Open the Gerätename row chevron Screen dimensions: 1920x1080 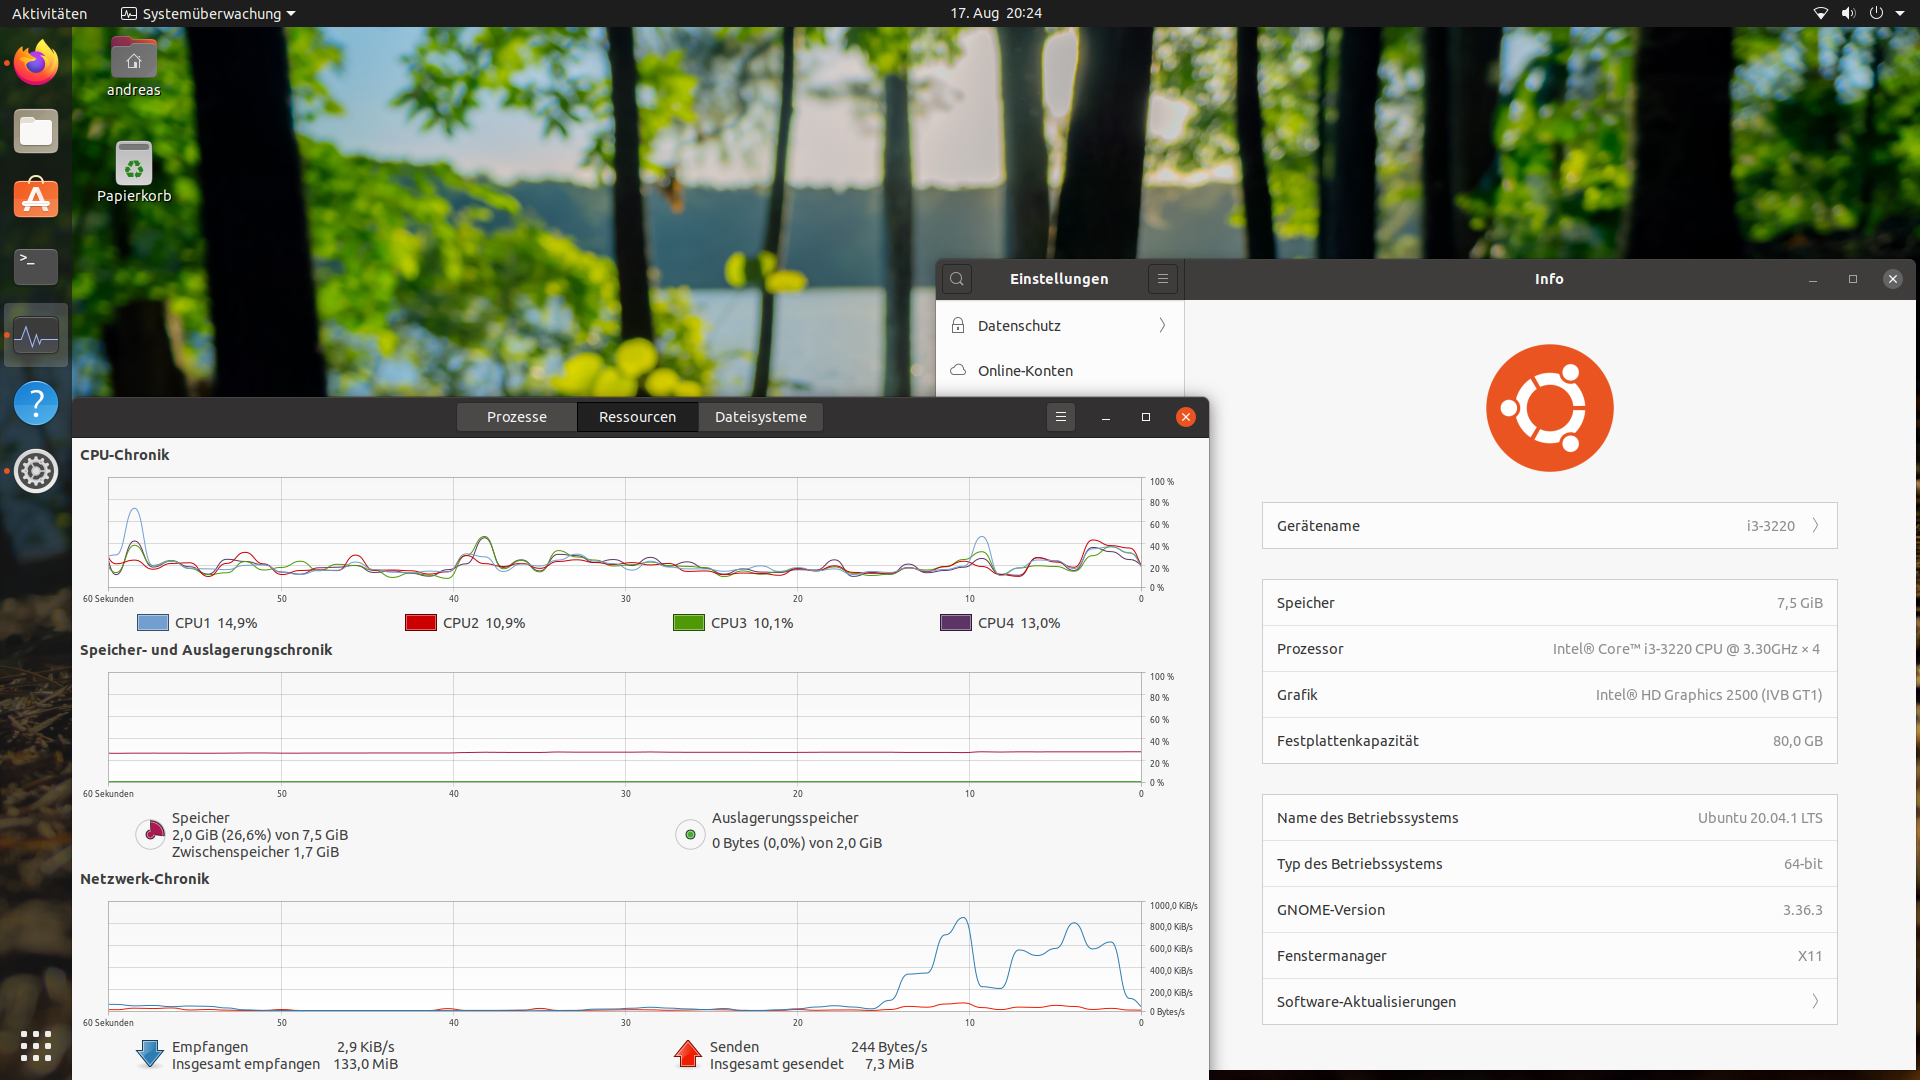point(1815,526)
